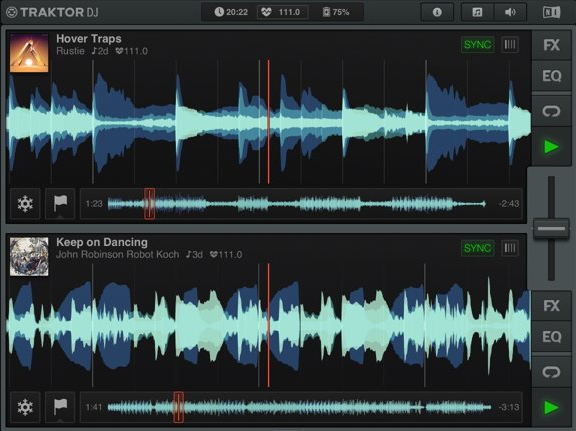Tap the 111.0 BPM of Hover Traps
This screenshot has height=431, width=576.
tap(132, 51)
